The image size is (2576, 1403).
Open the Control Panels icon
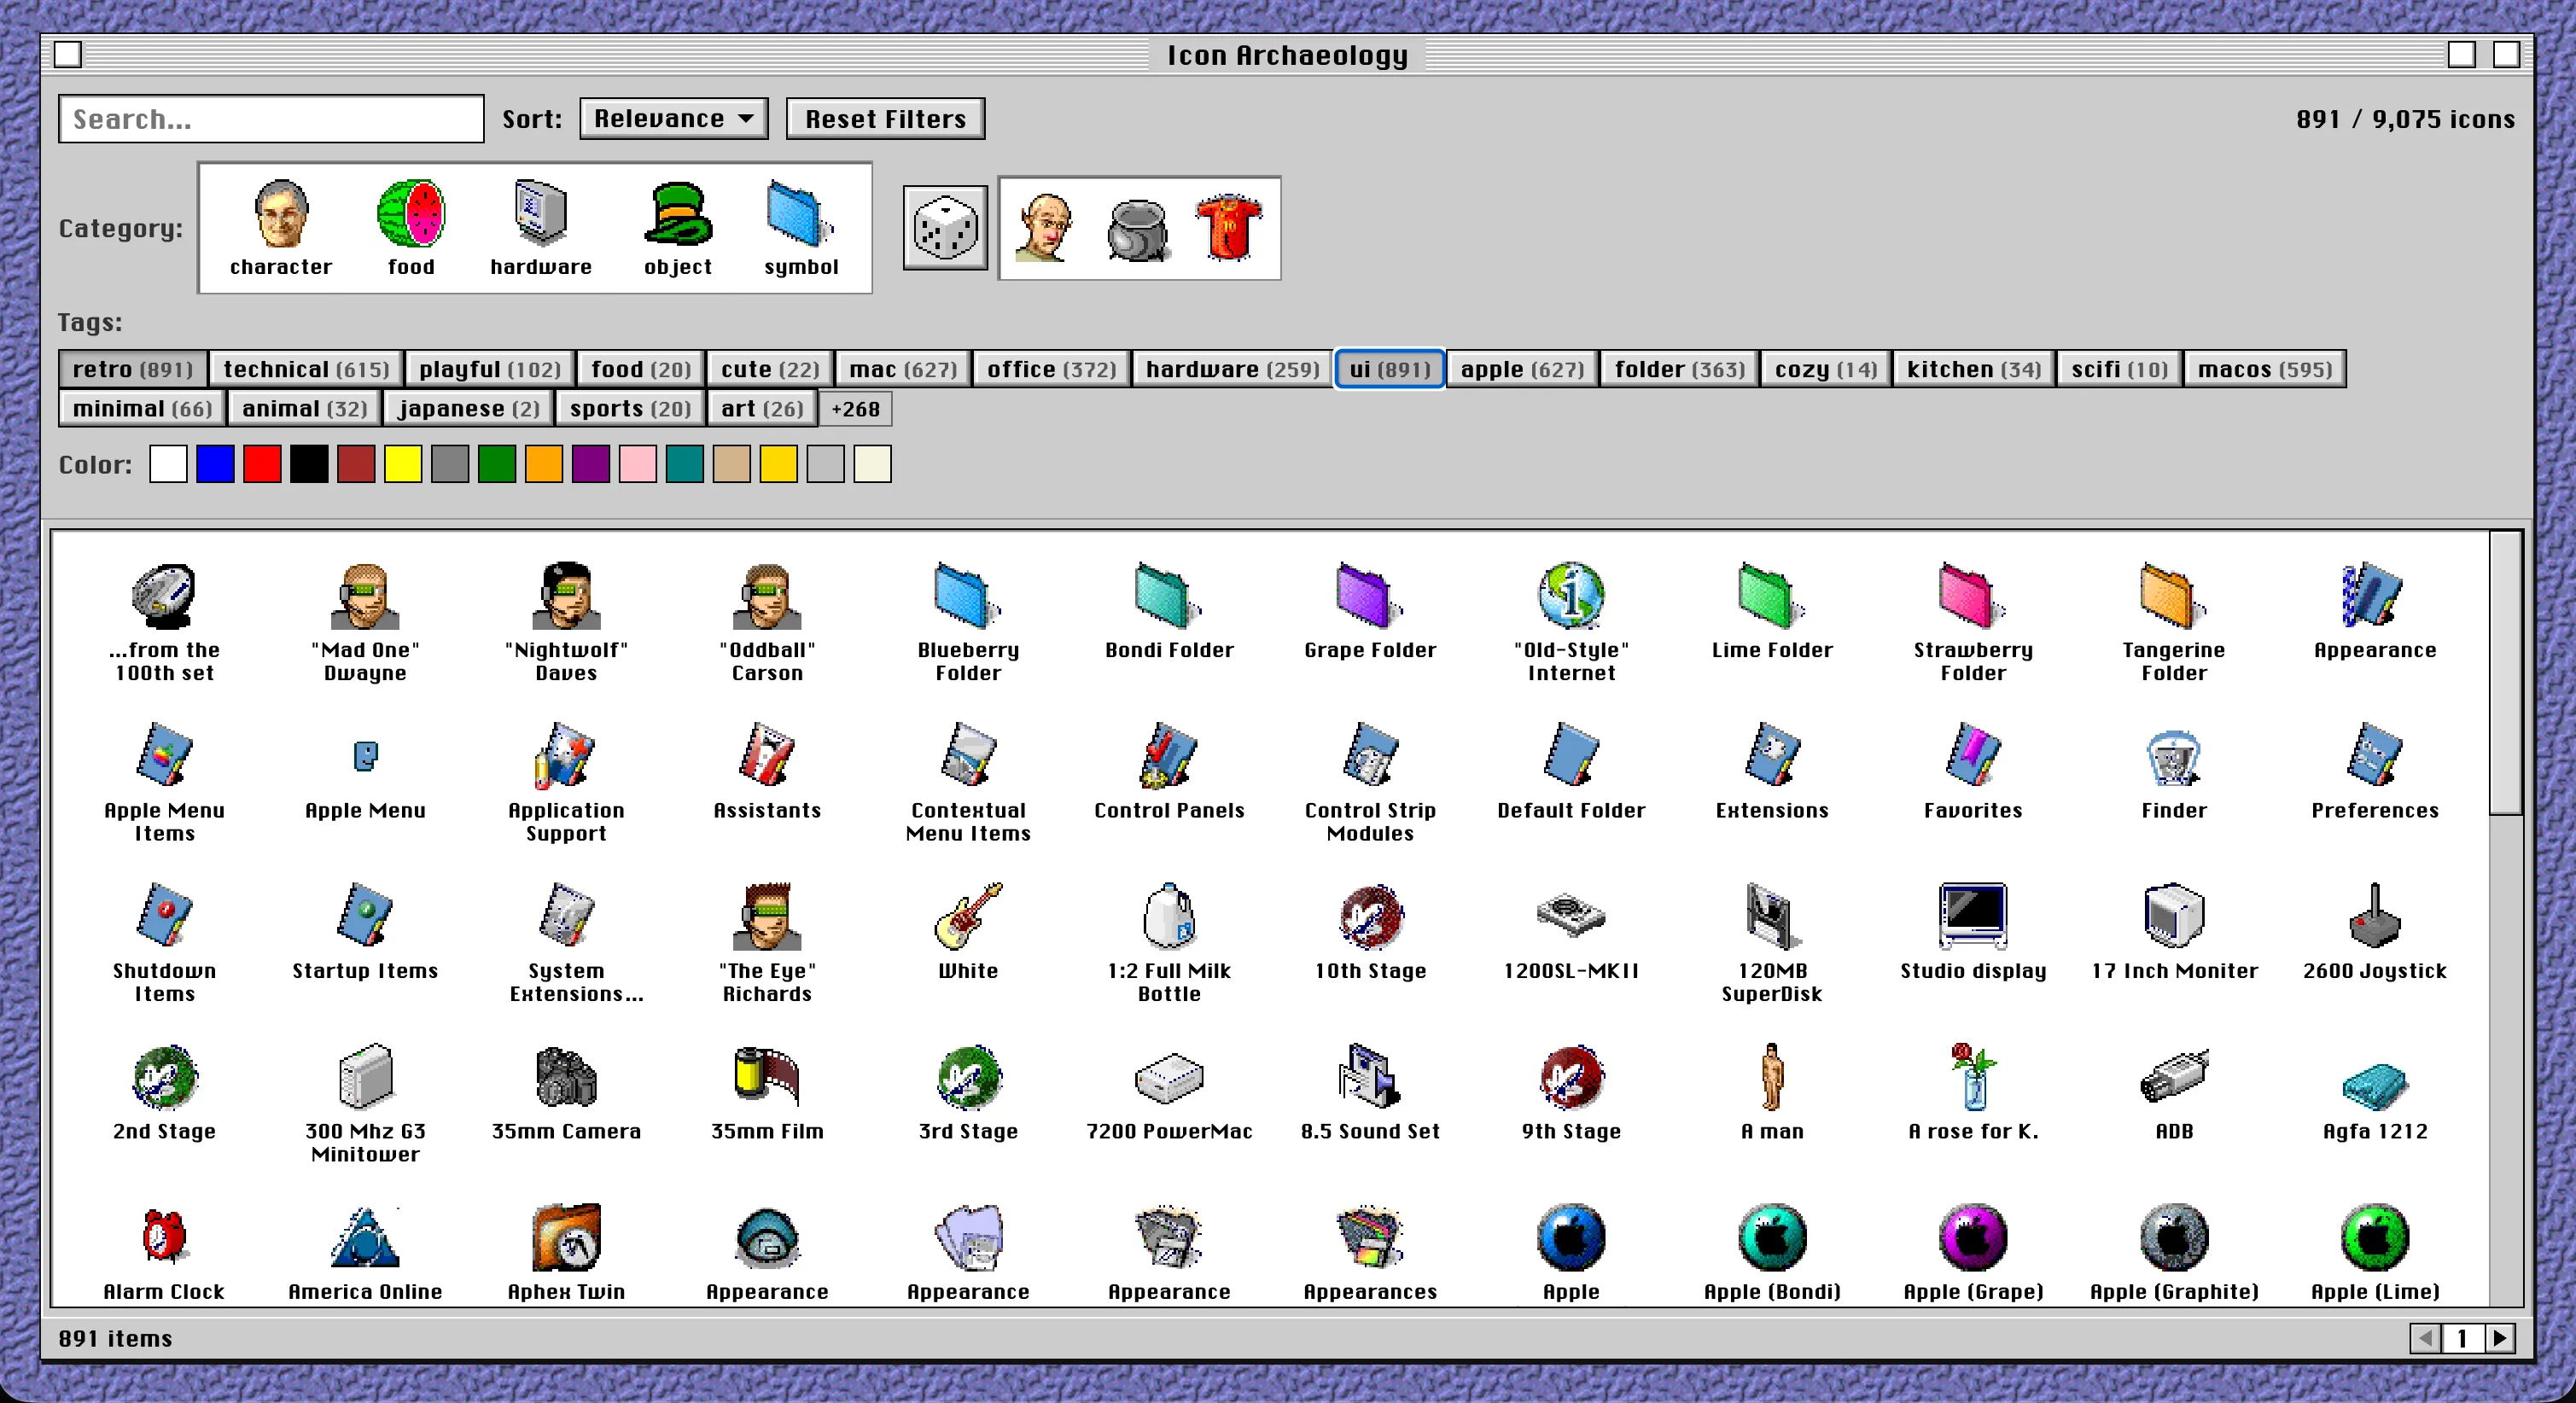1168,757
